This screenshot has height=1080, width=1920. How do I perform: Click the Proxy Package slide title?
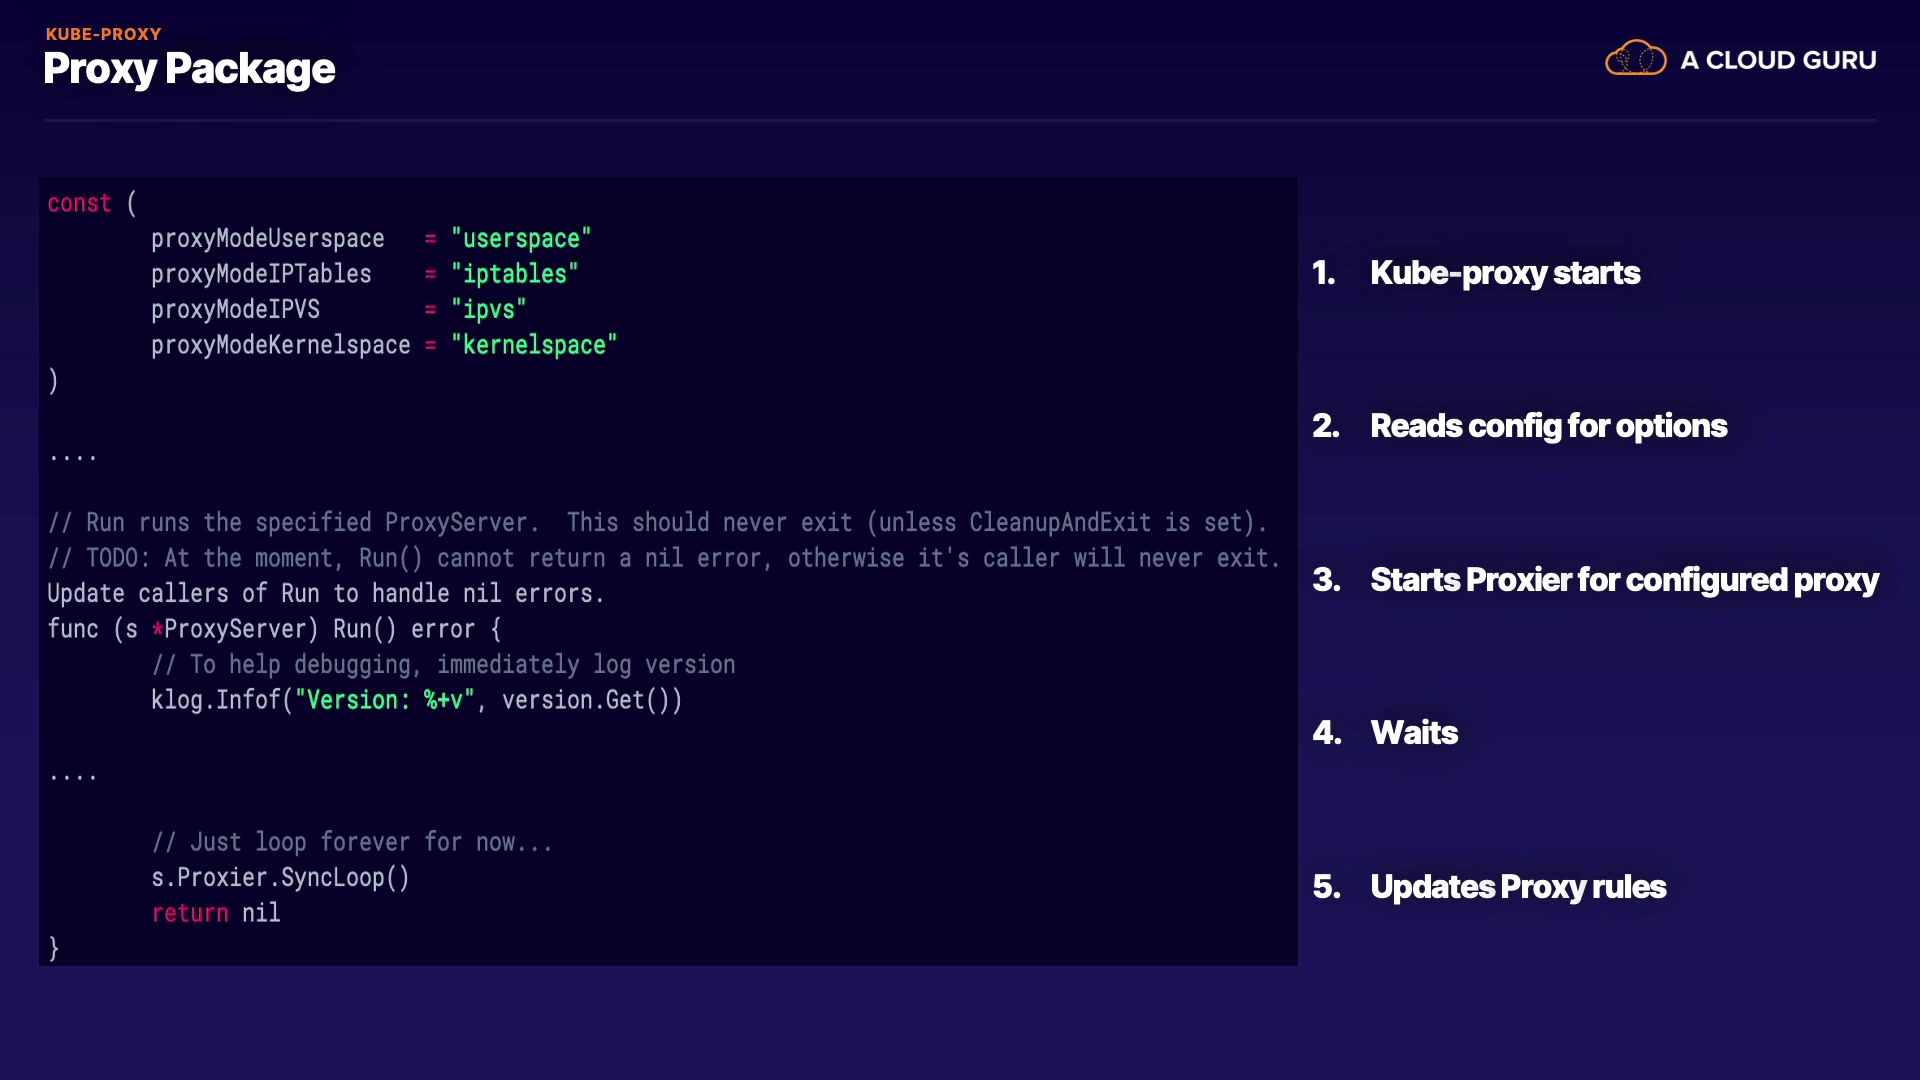189,69
